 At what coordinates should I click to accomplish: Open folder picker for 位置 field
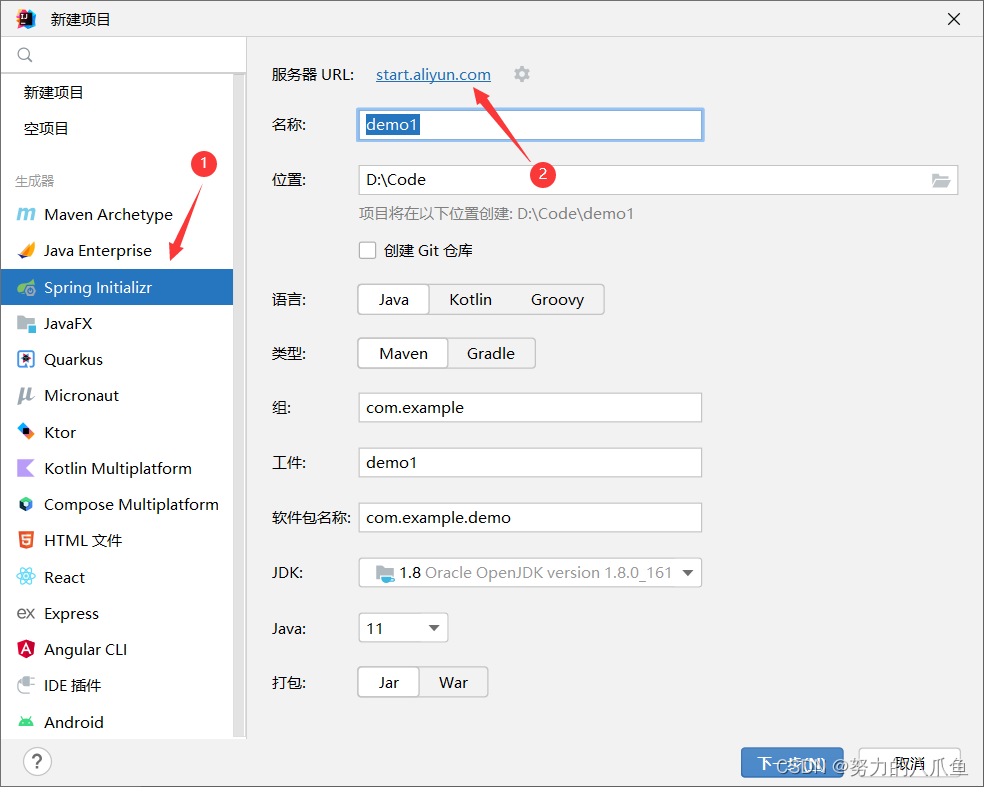tap(940, 179)
